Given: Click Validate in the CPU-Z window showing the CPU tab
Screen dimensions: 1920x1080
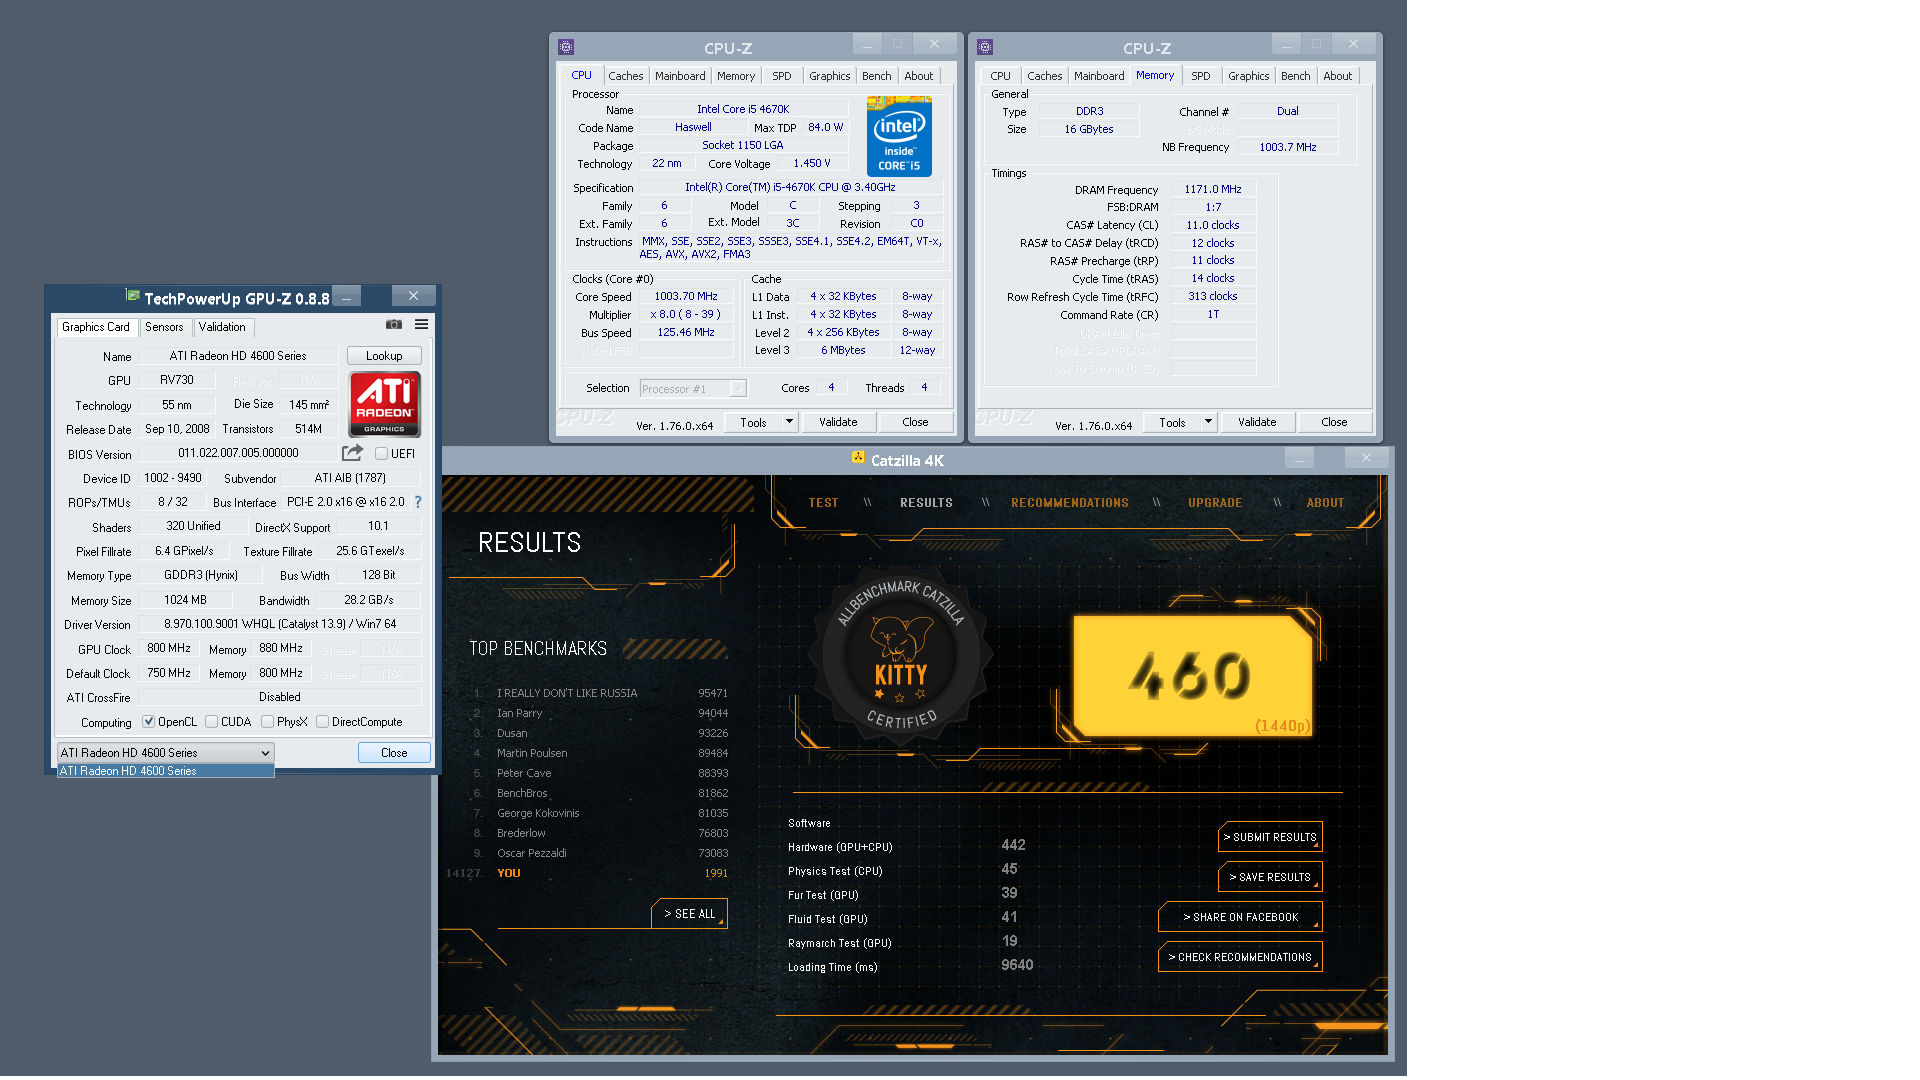Looking at the screenshot, I should pyautogui.click(x=838, y=422).
